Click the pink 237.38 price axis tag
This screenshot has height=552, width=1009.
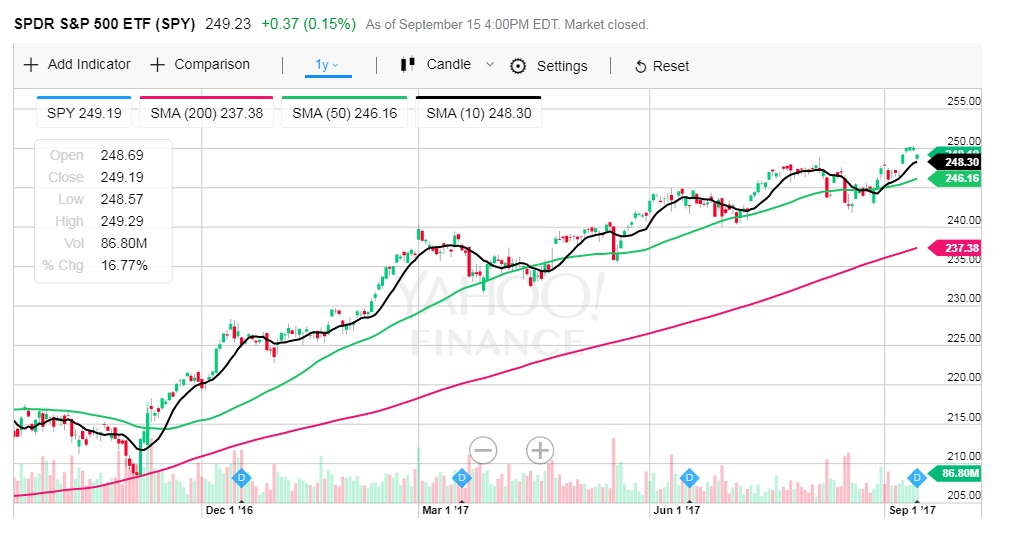(954, 248)
